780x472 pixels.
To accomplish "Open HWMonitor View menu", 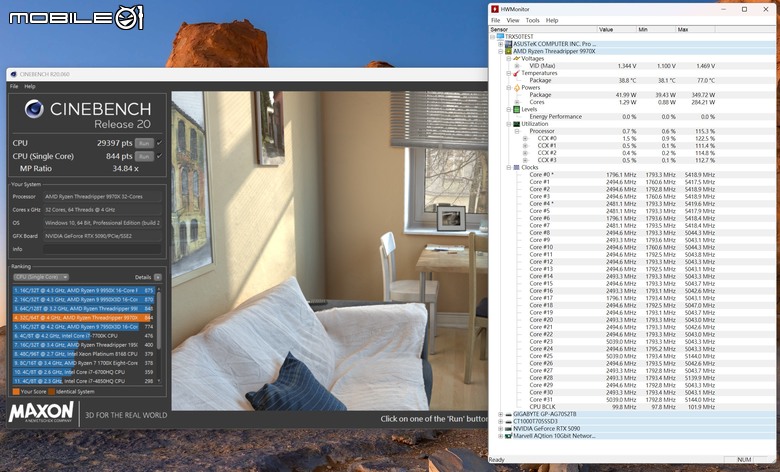I will 512,20.
